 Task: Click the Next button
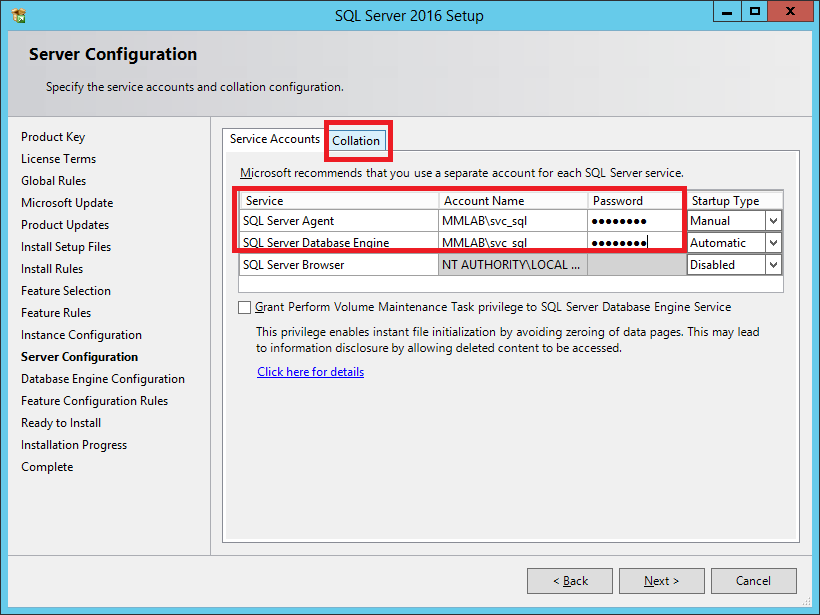pos(661,581)
